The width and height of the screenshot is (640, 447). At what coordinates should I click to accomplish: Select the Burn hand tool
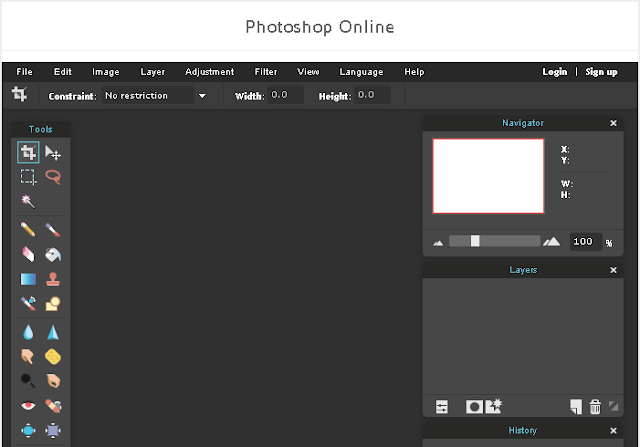pos(53,381)
